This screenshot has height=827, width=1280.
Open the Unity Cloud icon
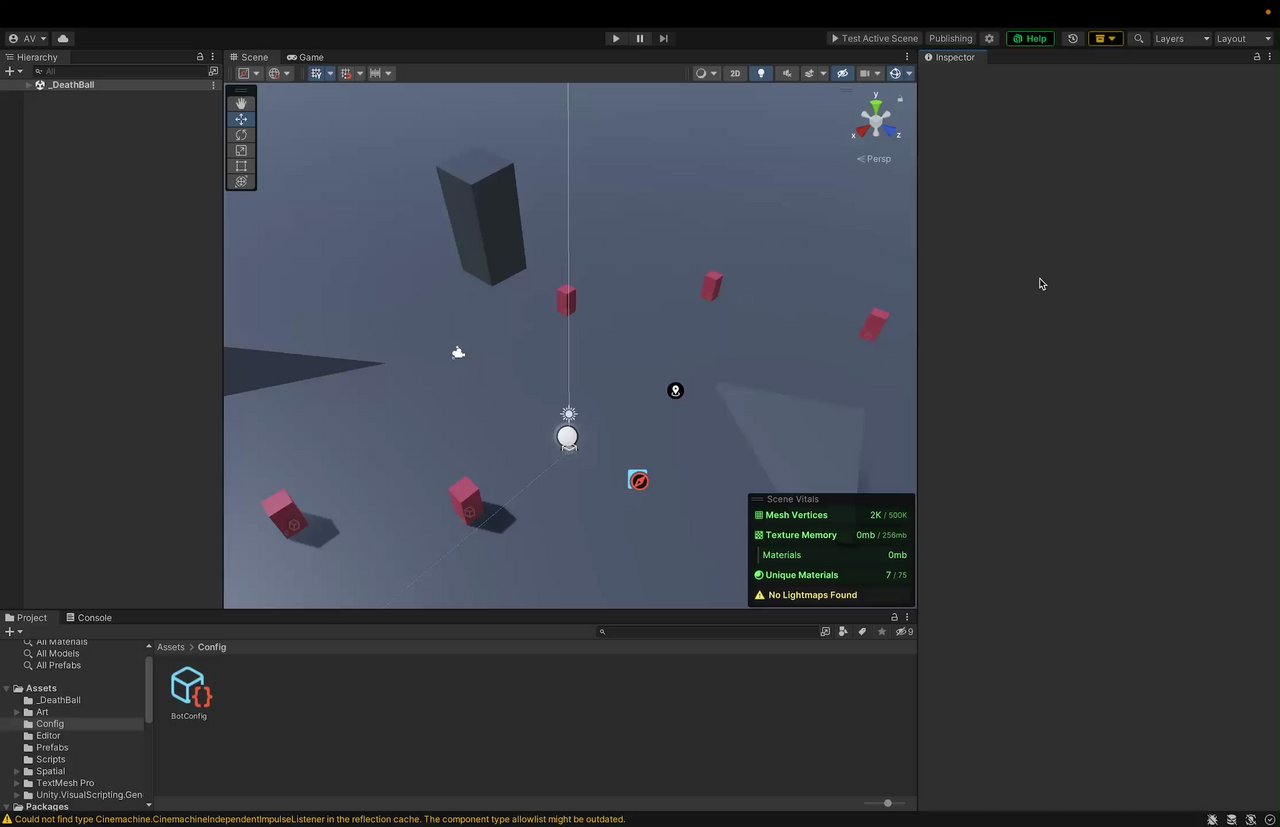63,39
